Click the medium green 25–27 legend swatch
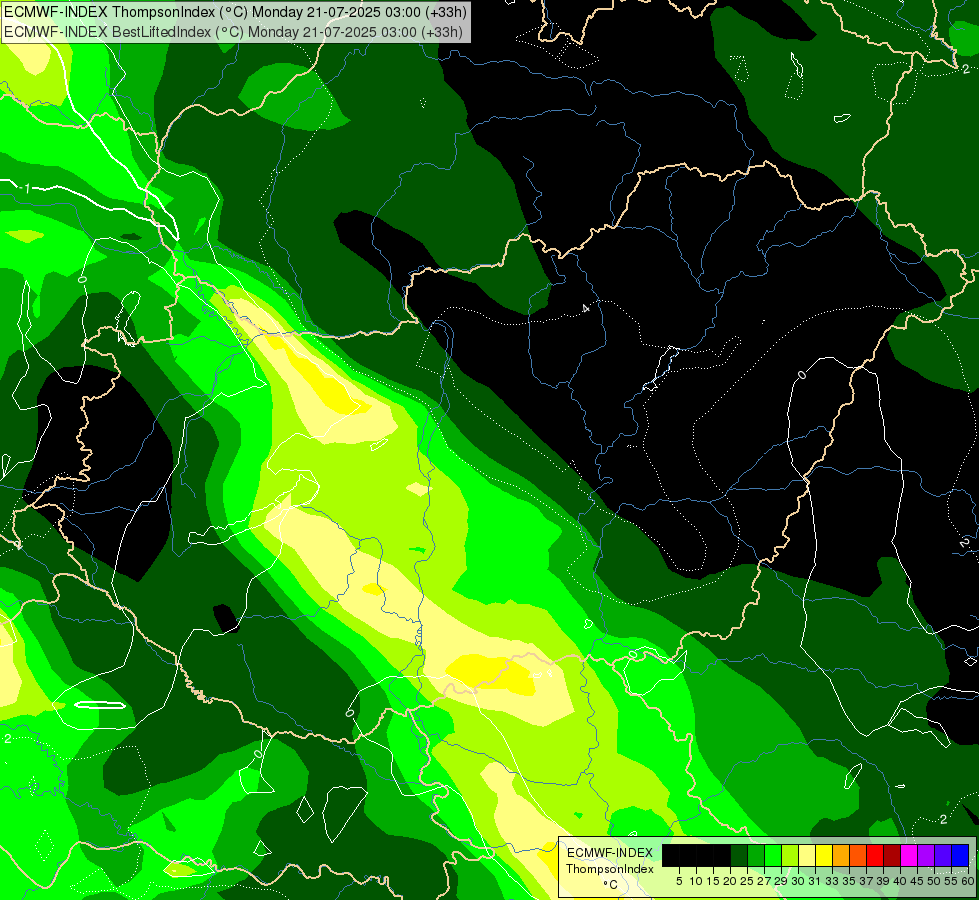 tap(756, 855)
